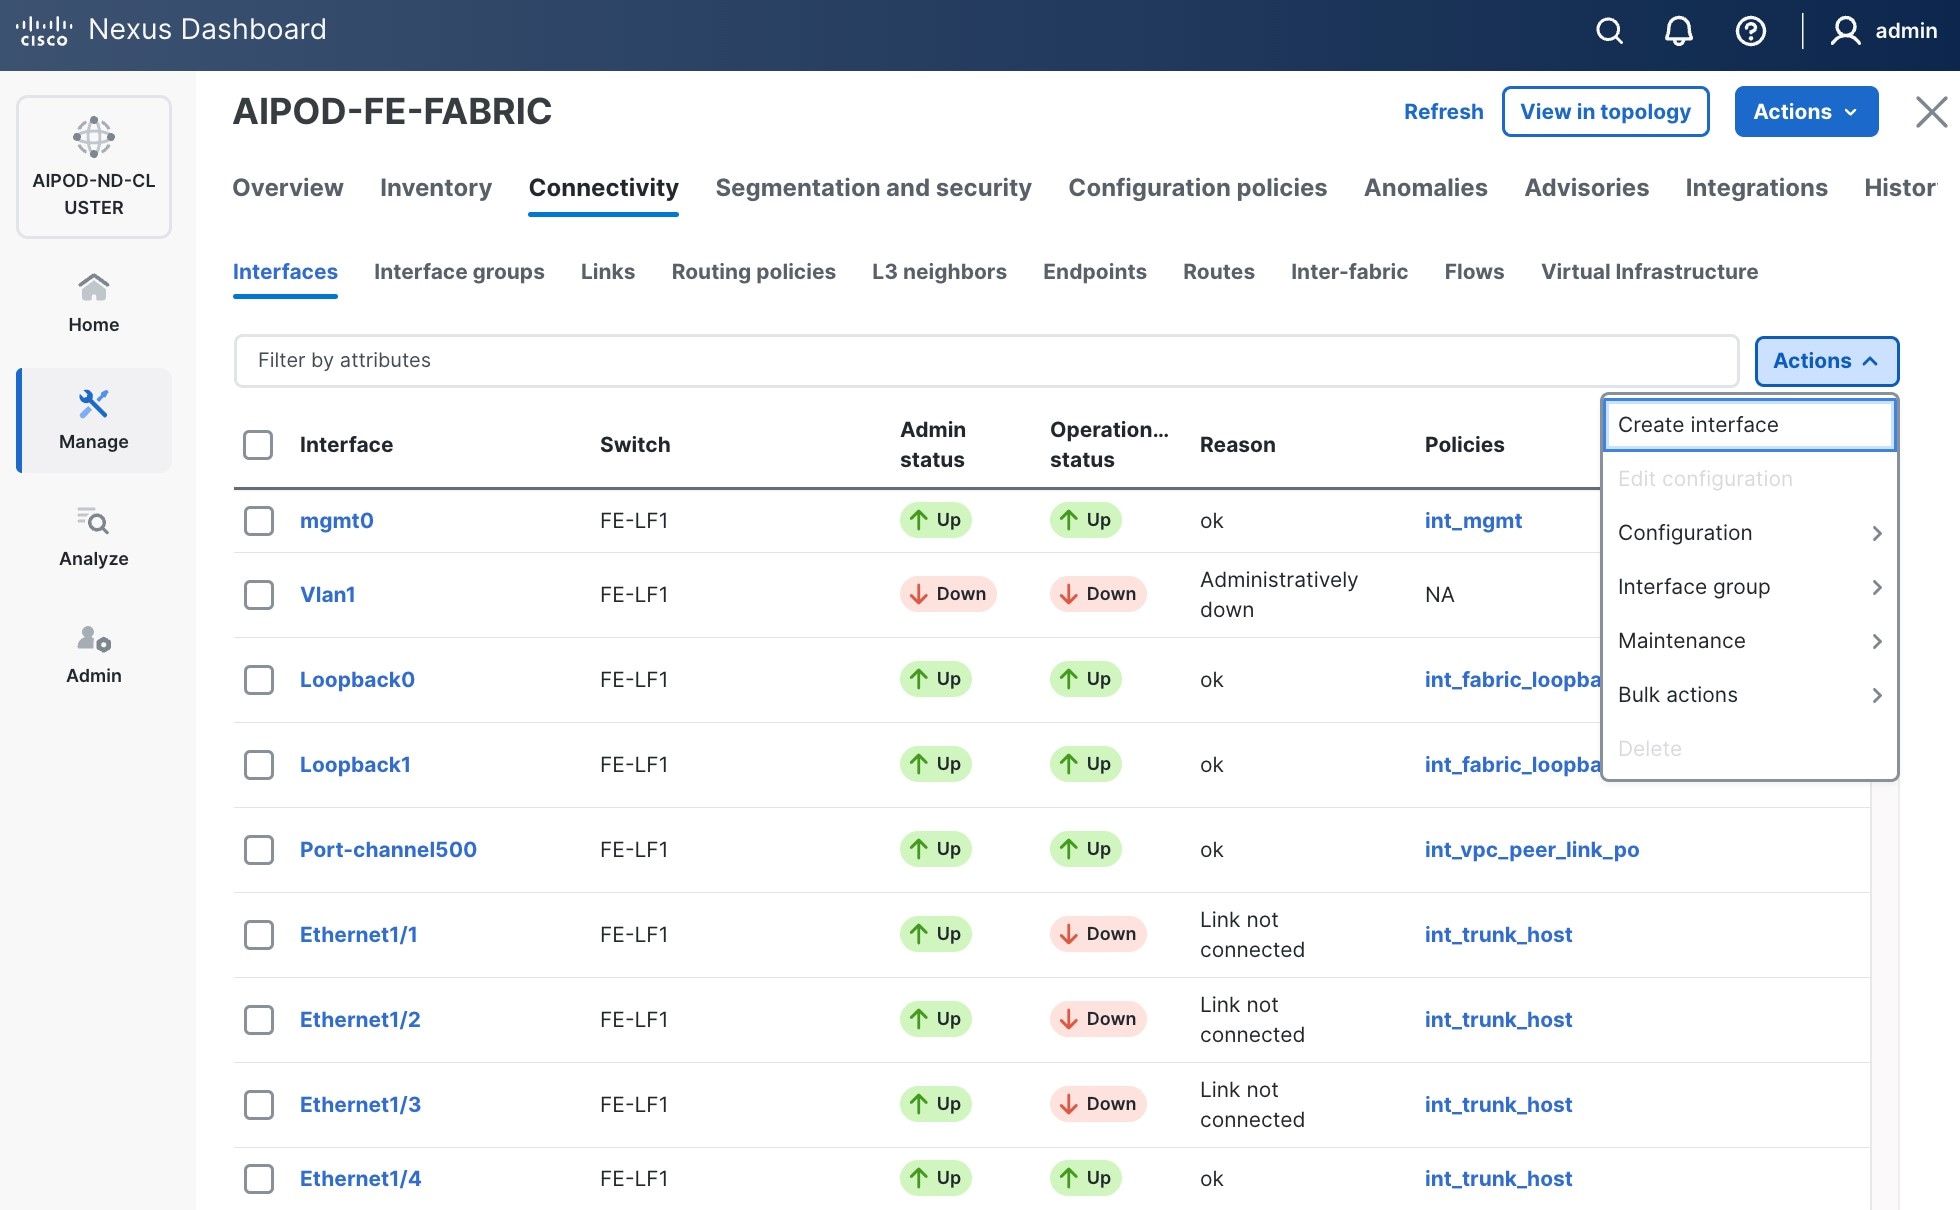1960x1210 pixels.
Task: Open the Port-channel500 interface link
Action: point(388,849)
